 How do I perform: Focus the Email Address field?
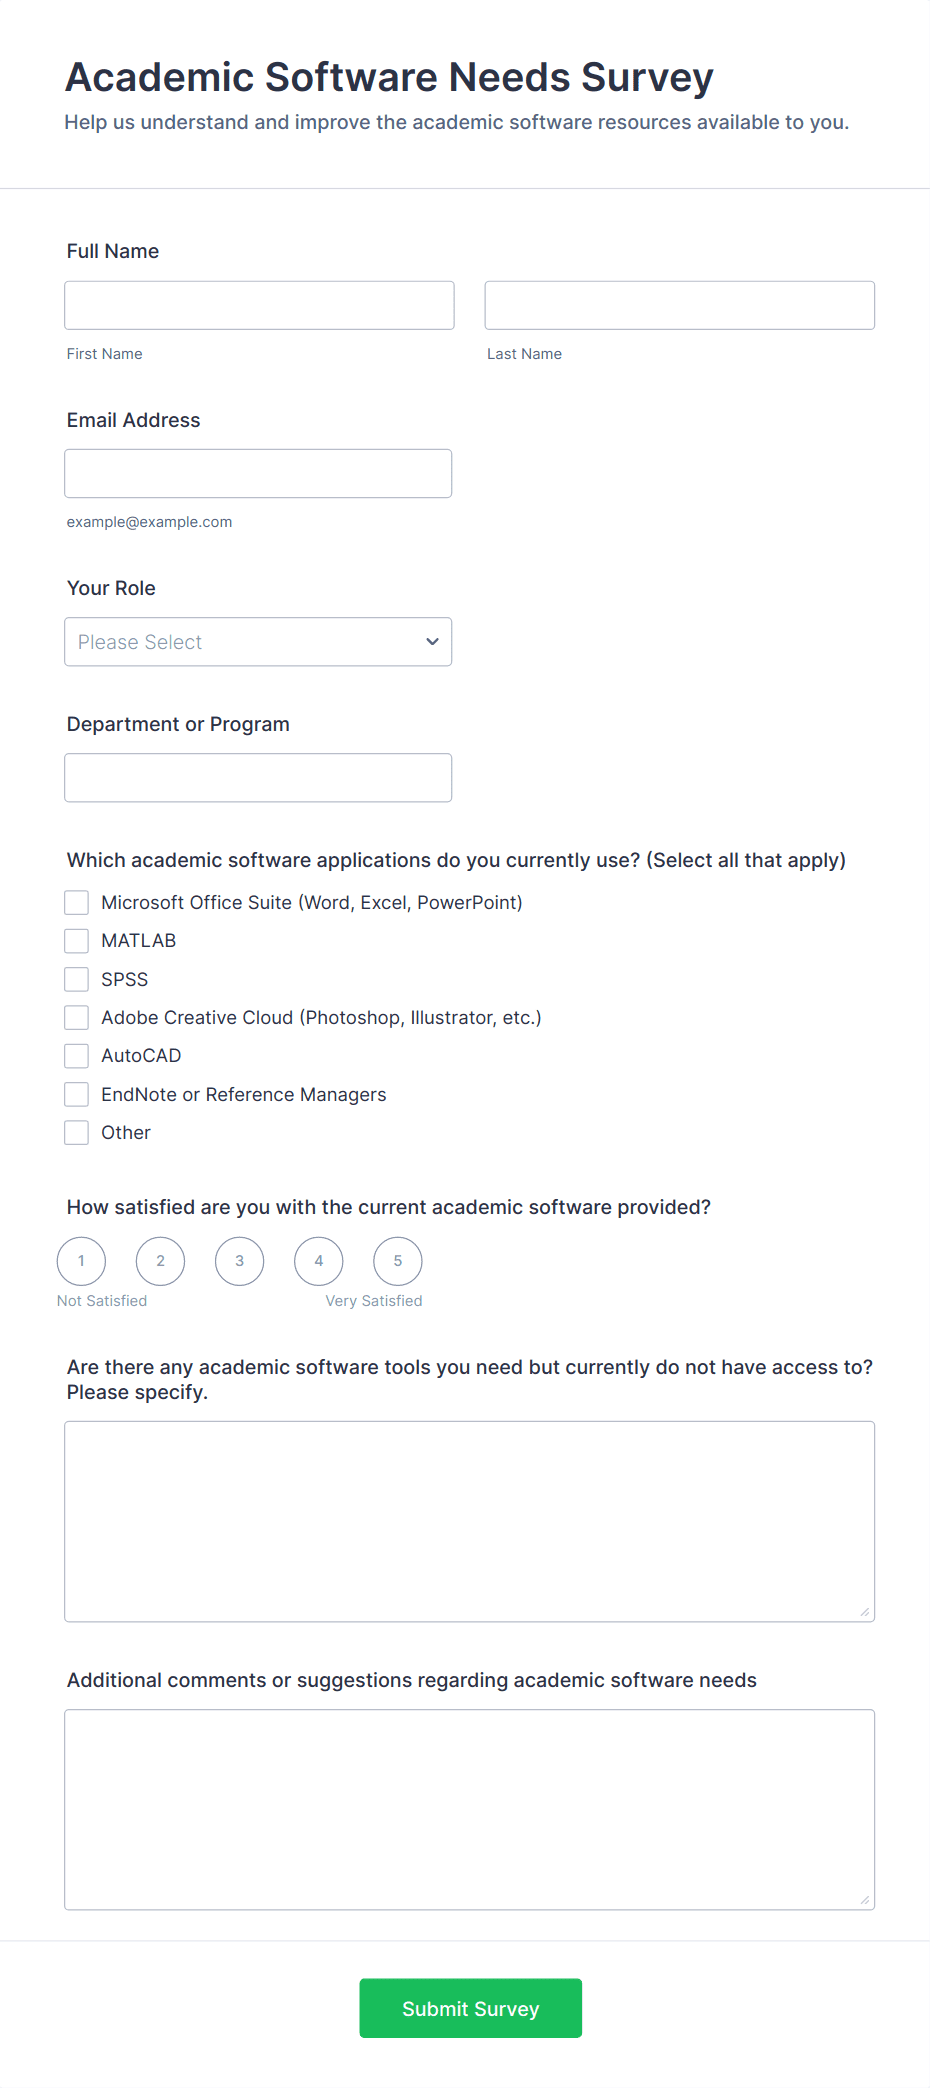(x=258, y=473)
